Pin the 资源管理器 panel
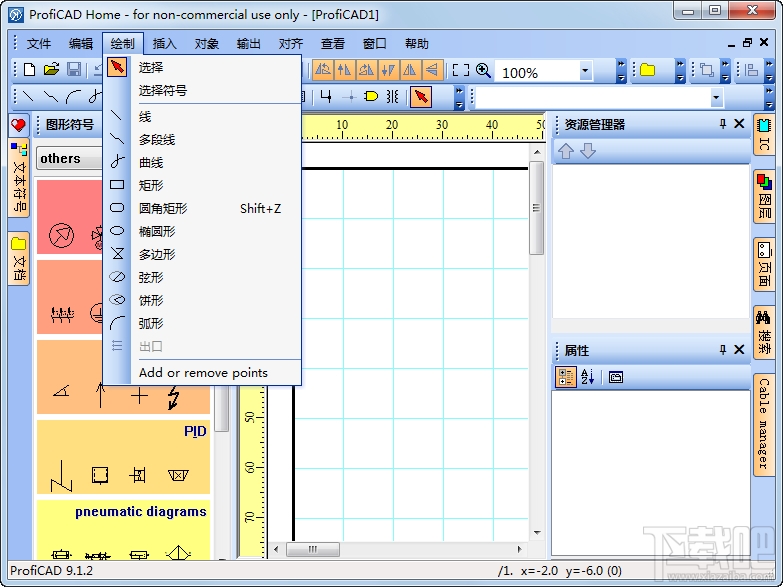This screenshot has height=587, width=783. [x=723, y=124]
